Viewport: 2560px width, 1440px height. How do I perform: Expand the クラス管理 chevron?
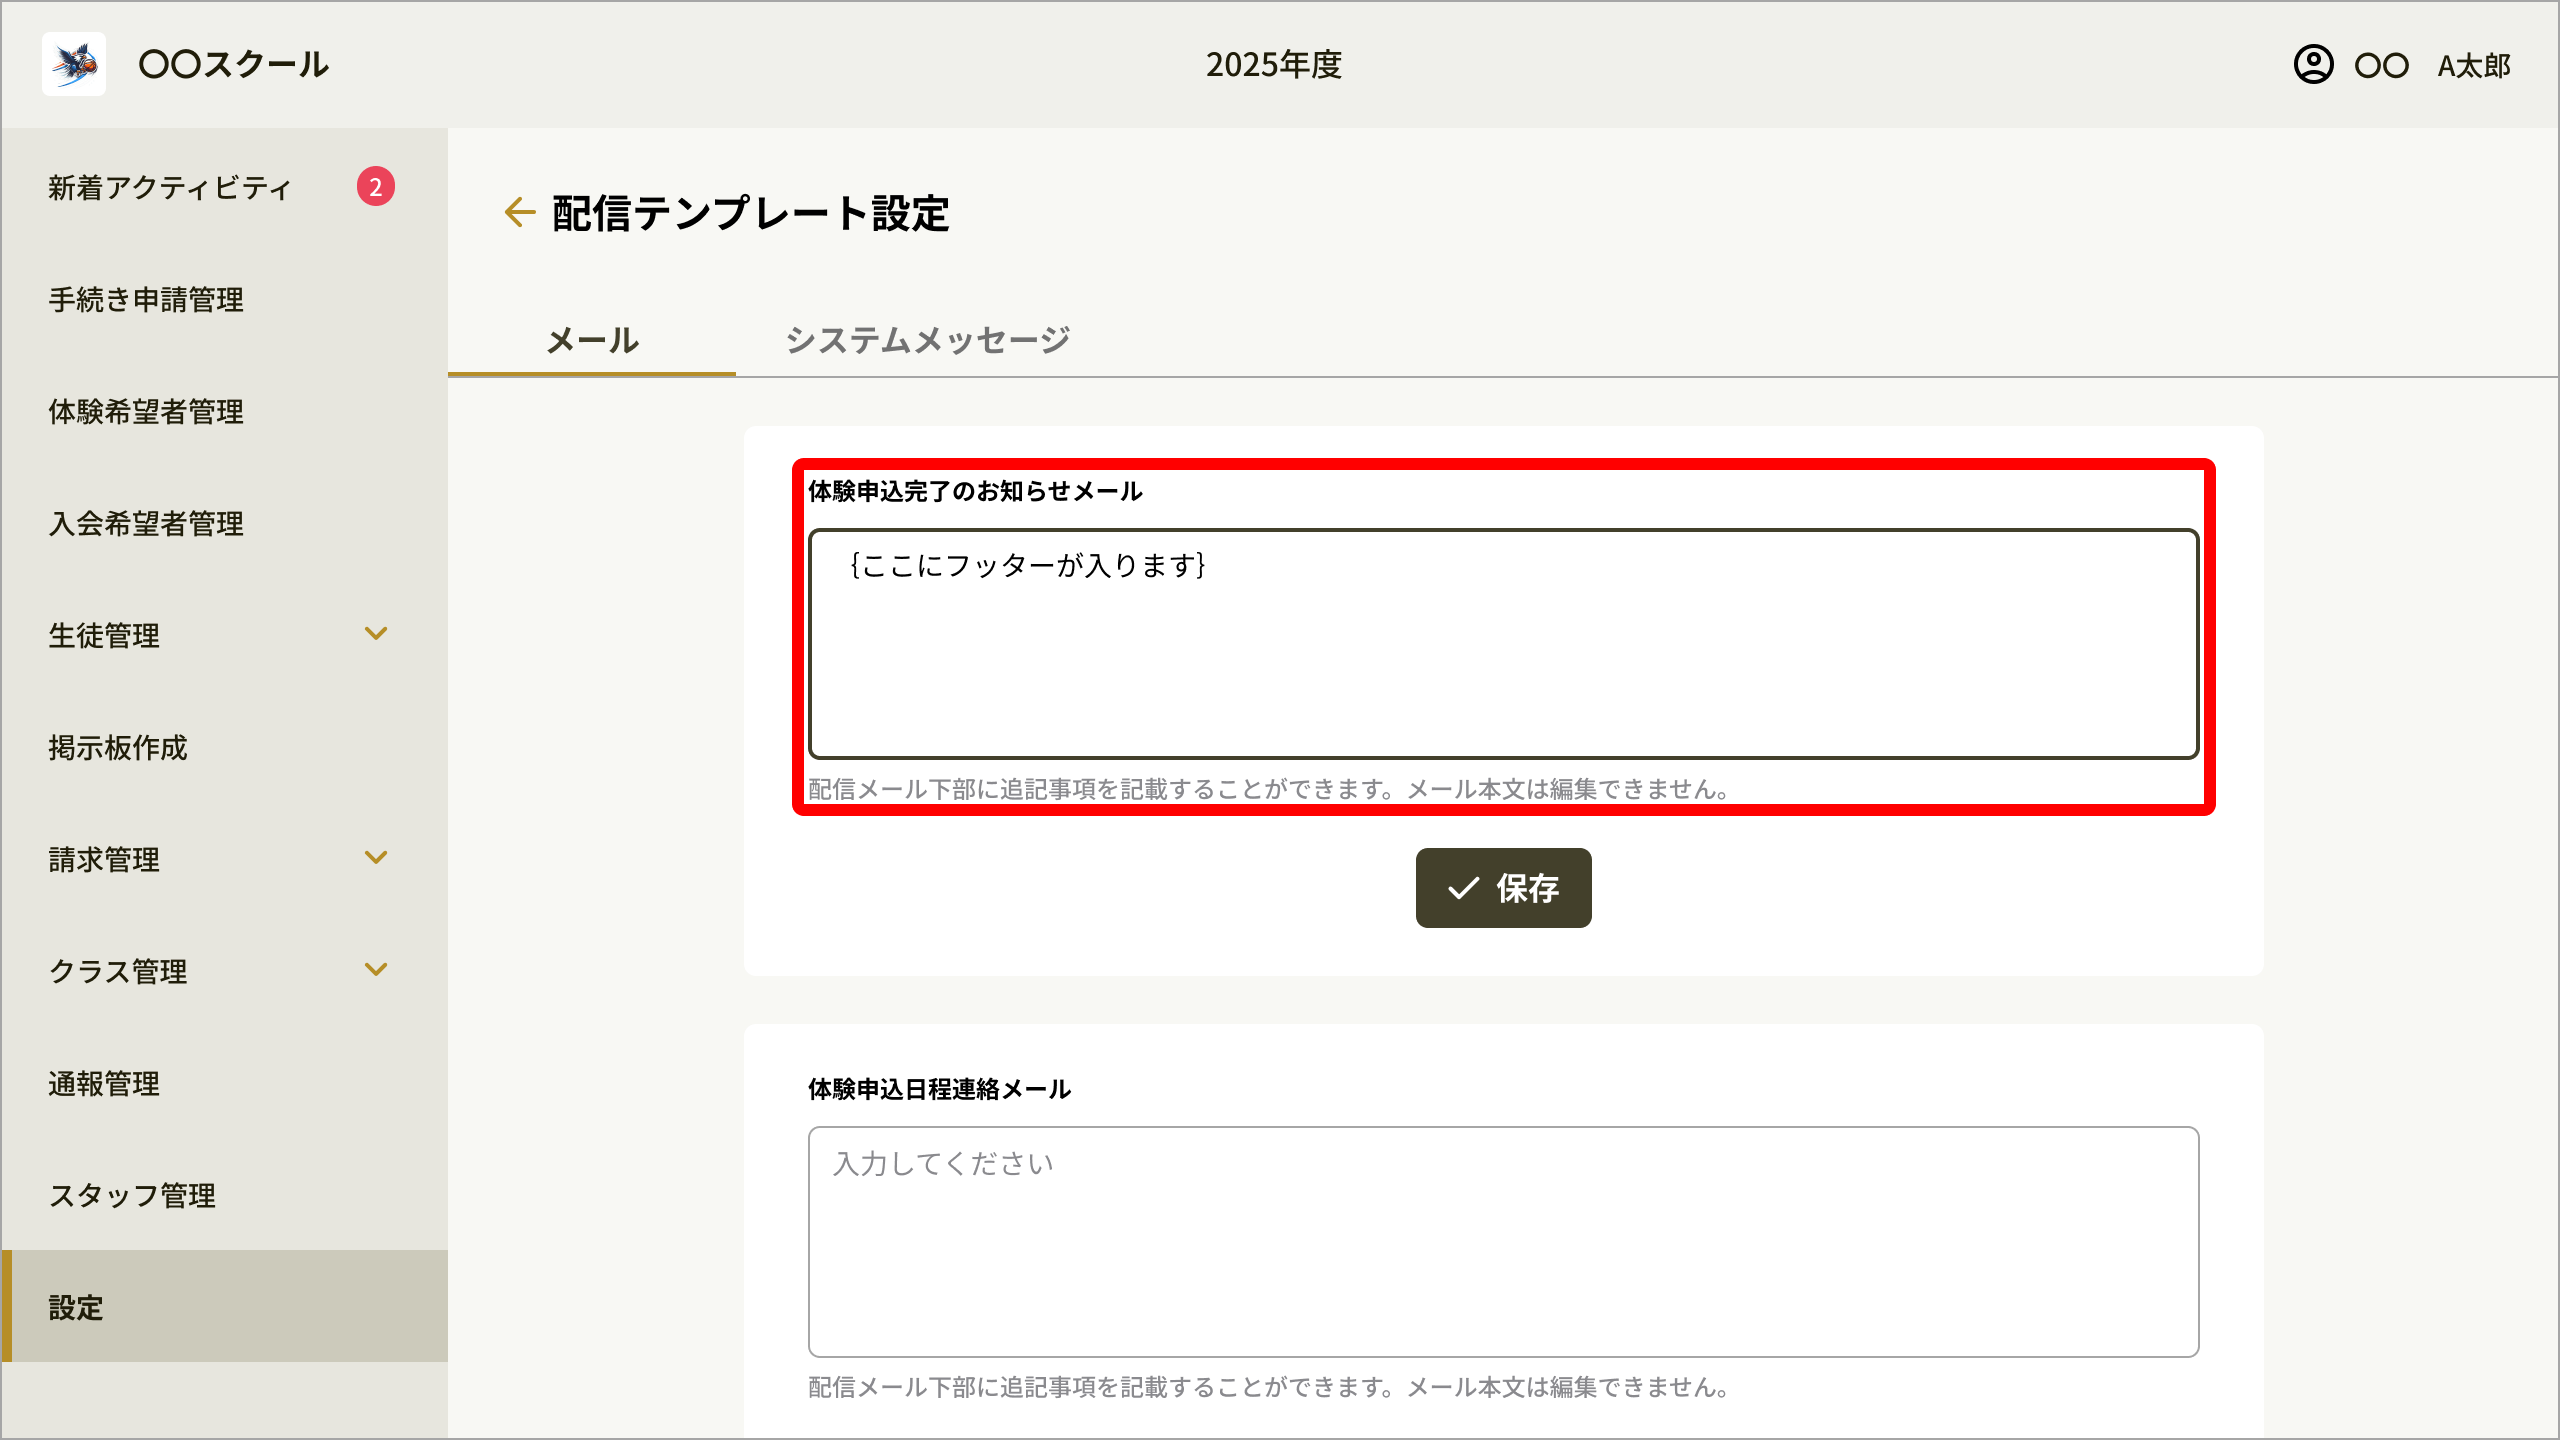coord(376,970)
